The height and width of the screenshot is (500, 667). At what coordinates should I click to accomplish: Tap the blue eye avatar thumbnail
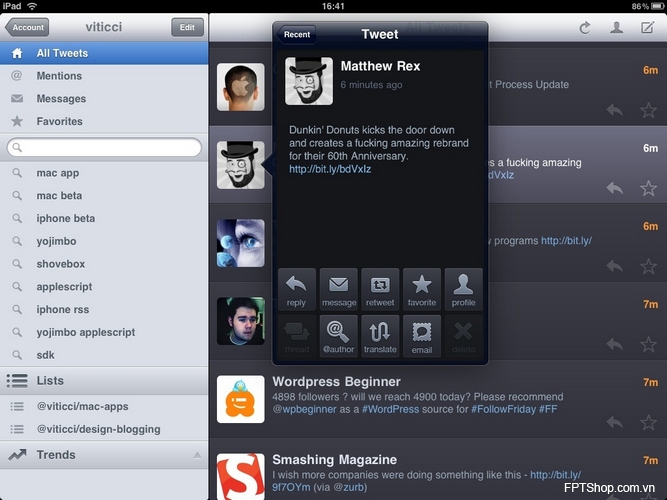[241, 243]
